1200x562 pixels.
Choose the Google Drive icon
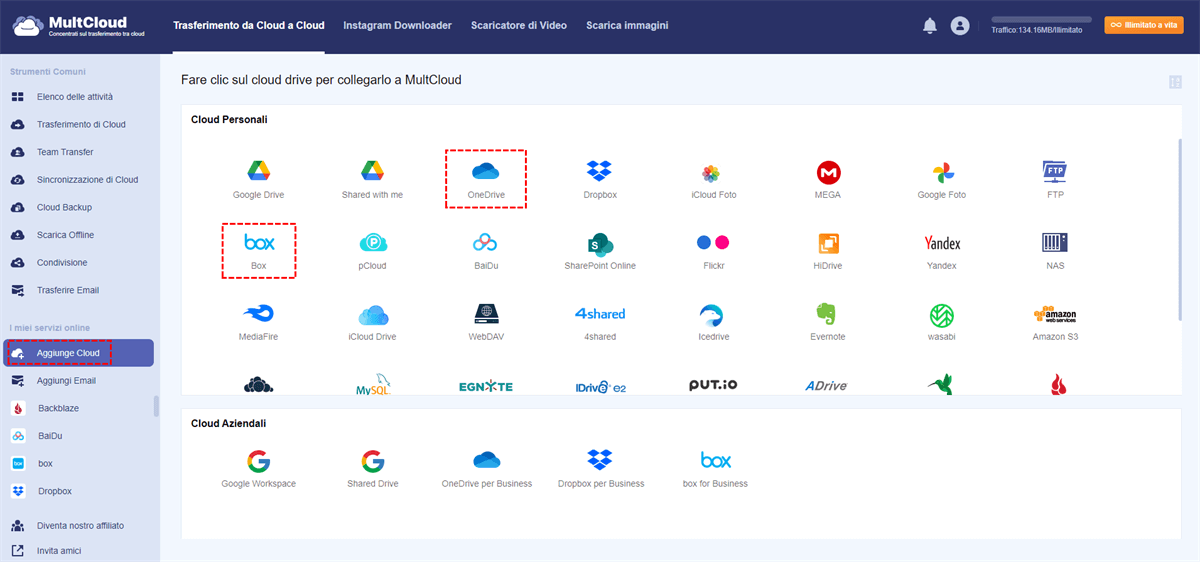tap(259, 172)
